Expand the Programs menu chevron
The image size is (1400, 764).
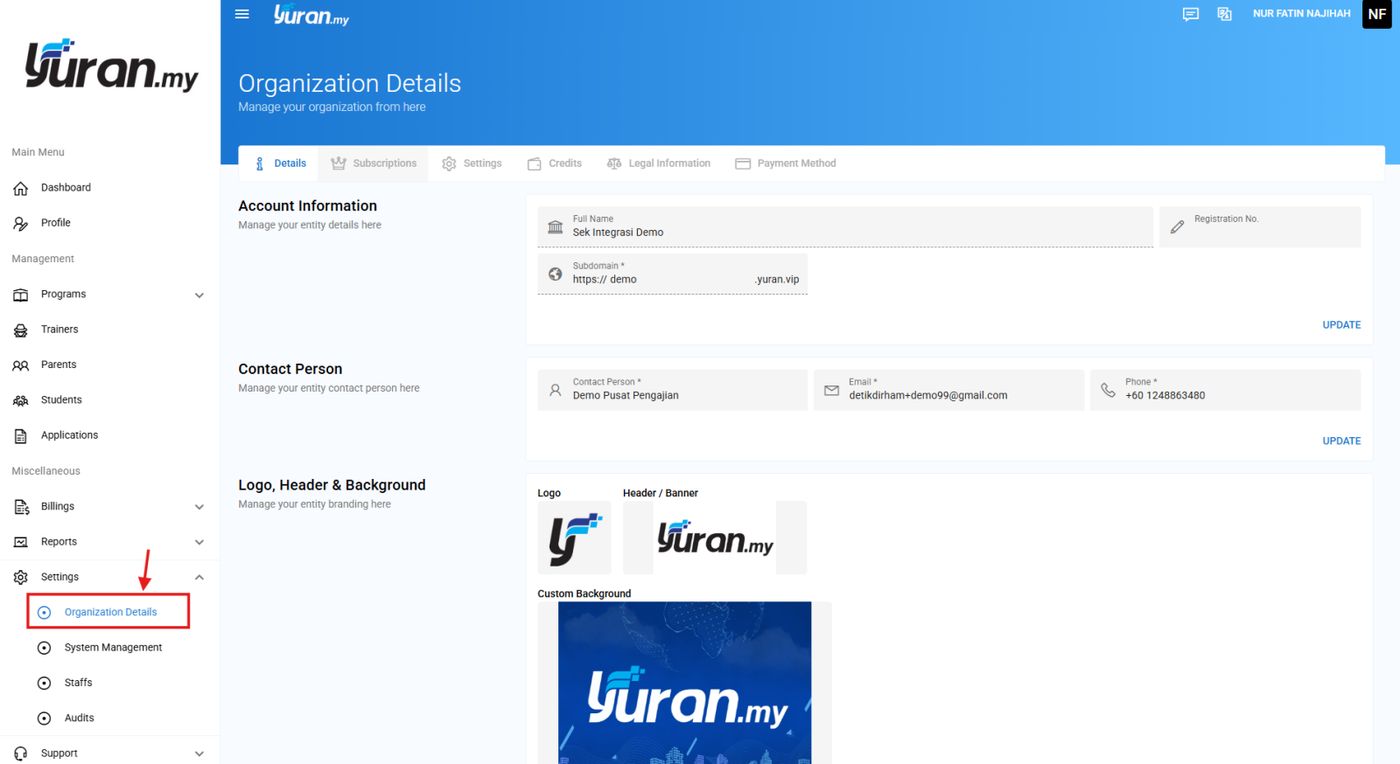pyautogui.click(x=199, y=295)
